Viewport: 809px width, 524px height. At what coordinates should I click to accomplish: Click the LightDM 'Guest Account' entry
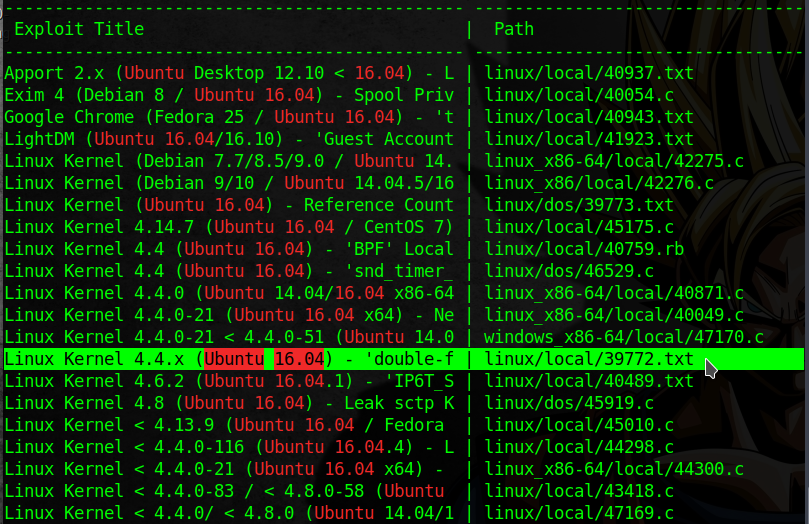click(229, 139)
